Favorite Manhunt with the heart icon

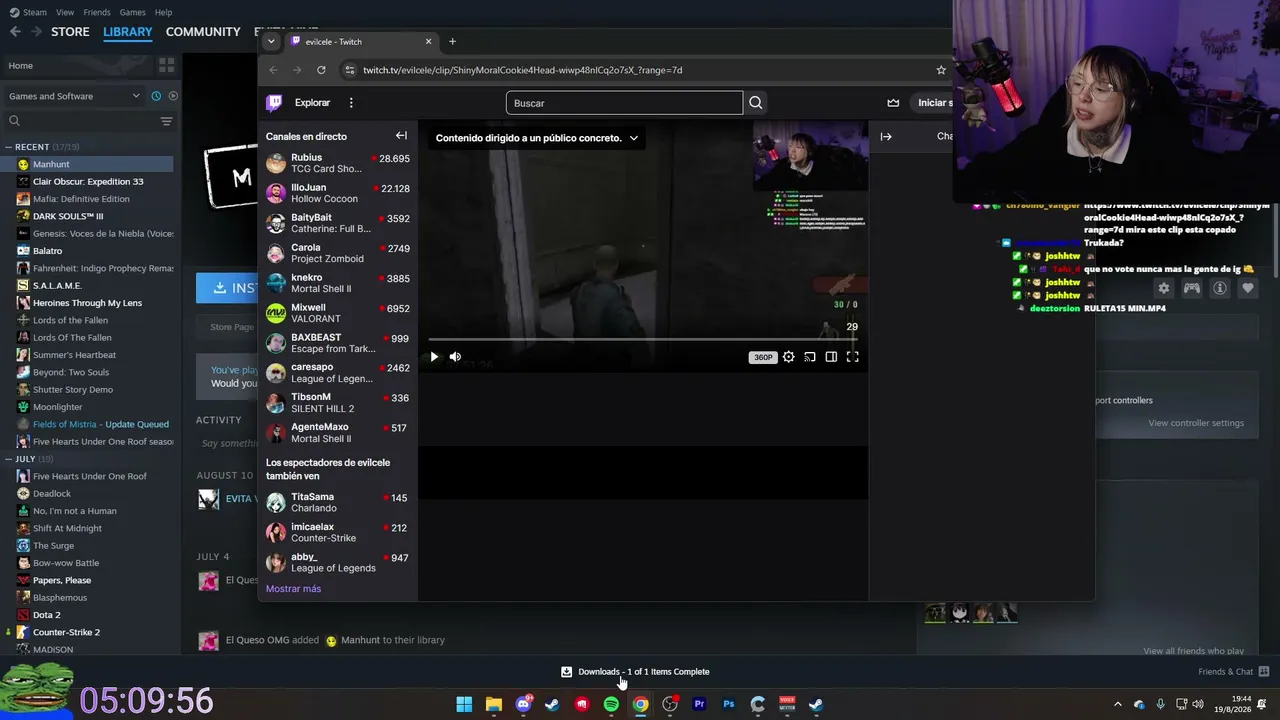click(1248, 288)
